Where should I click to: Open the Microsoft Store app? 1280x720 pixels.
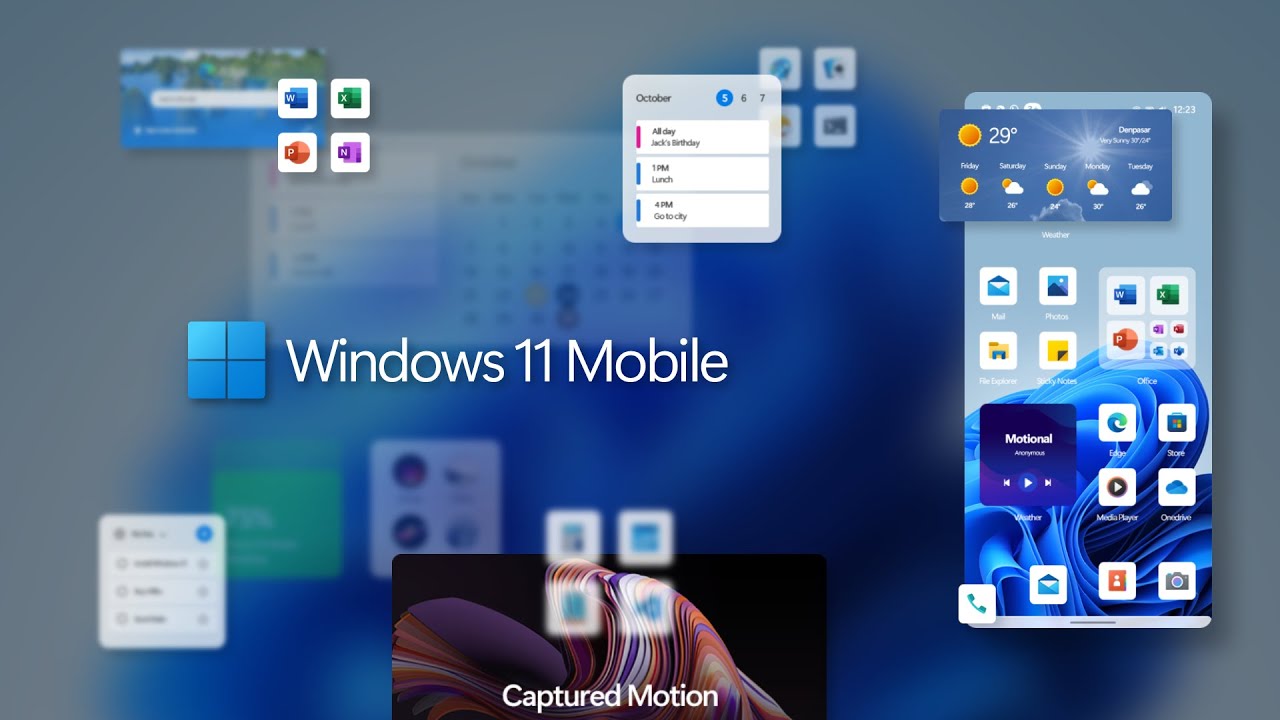1177,423
